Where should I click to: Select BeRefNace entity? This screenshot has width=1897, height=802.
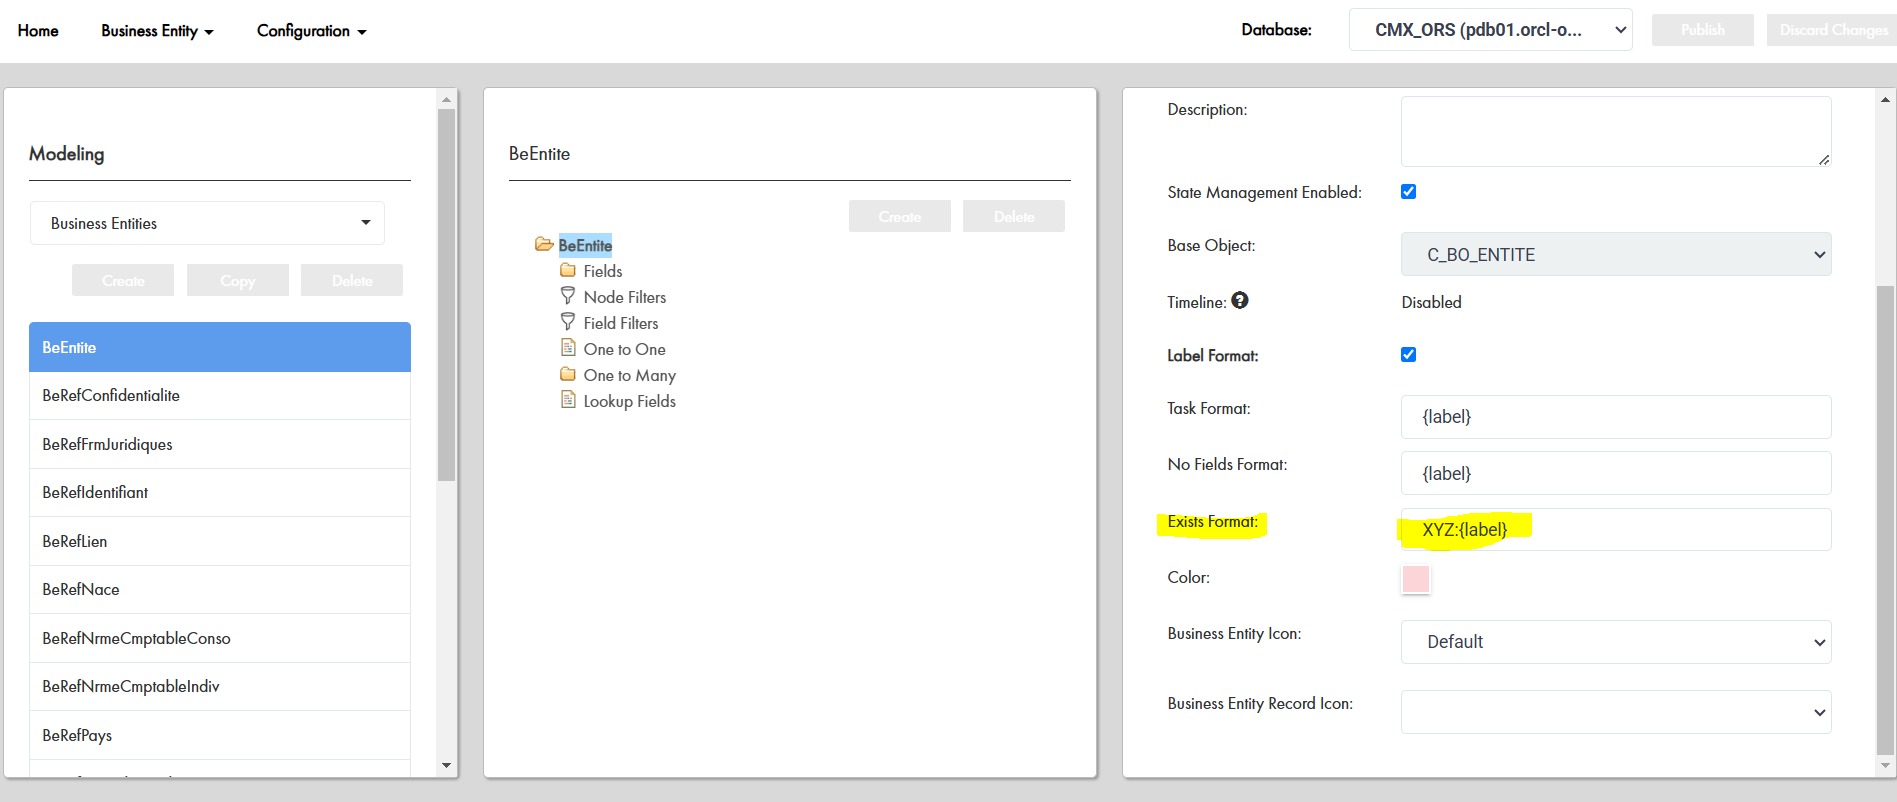[220, 590]
